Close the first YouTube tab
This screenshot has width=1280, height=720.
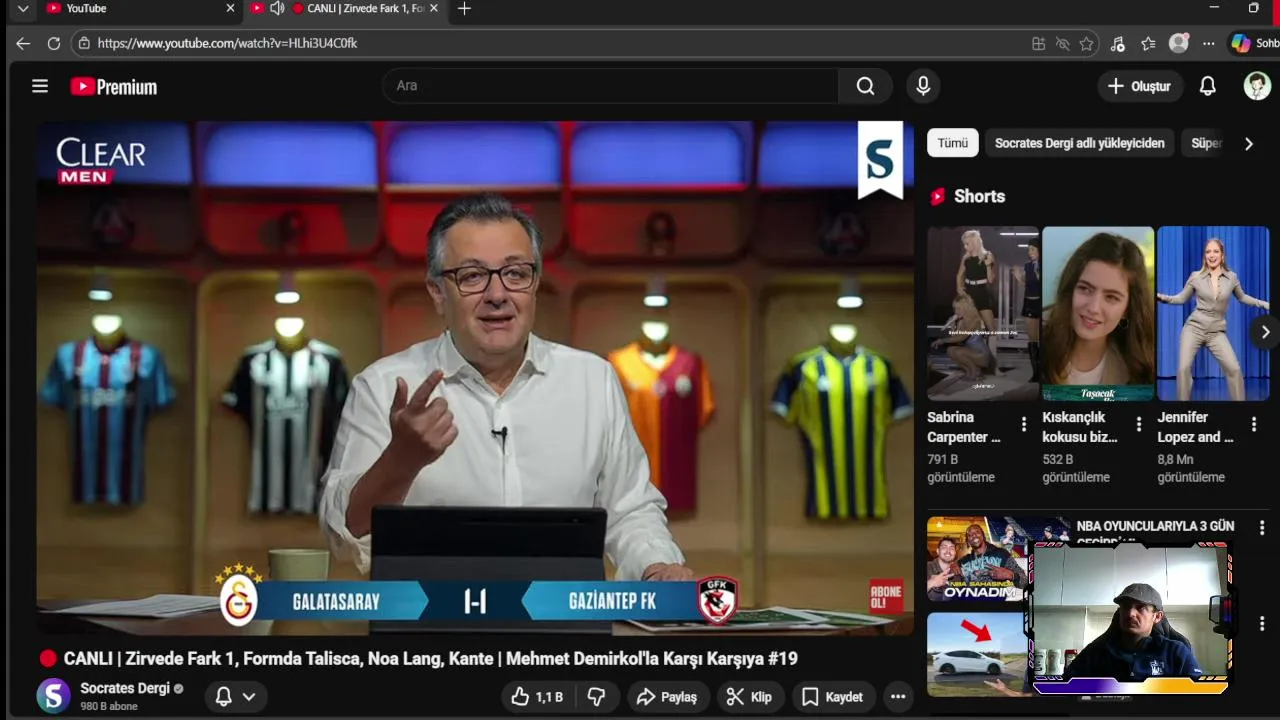pyautogui.click(x=230, y=8)
